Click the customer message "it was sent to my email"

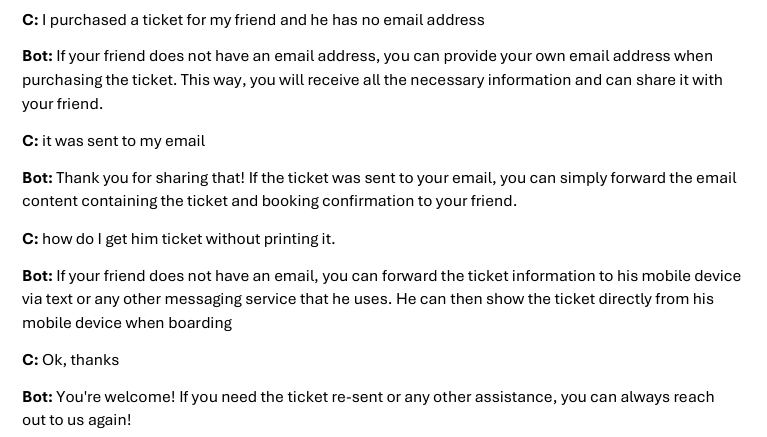(123, 141)
